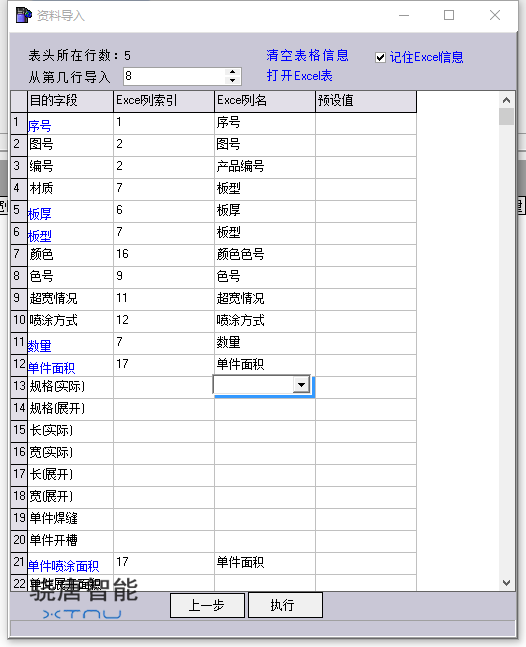Screen dimensions: 526x647
Task: Select the 序号 destination field cell
Action: (x=70, y=123)
